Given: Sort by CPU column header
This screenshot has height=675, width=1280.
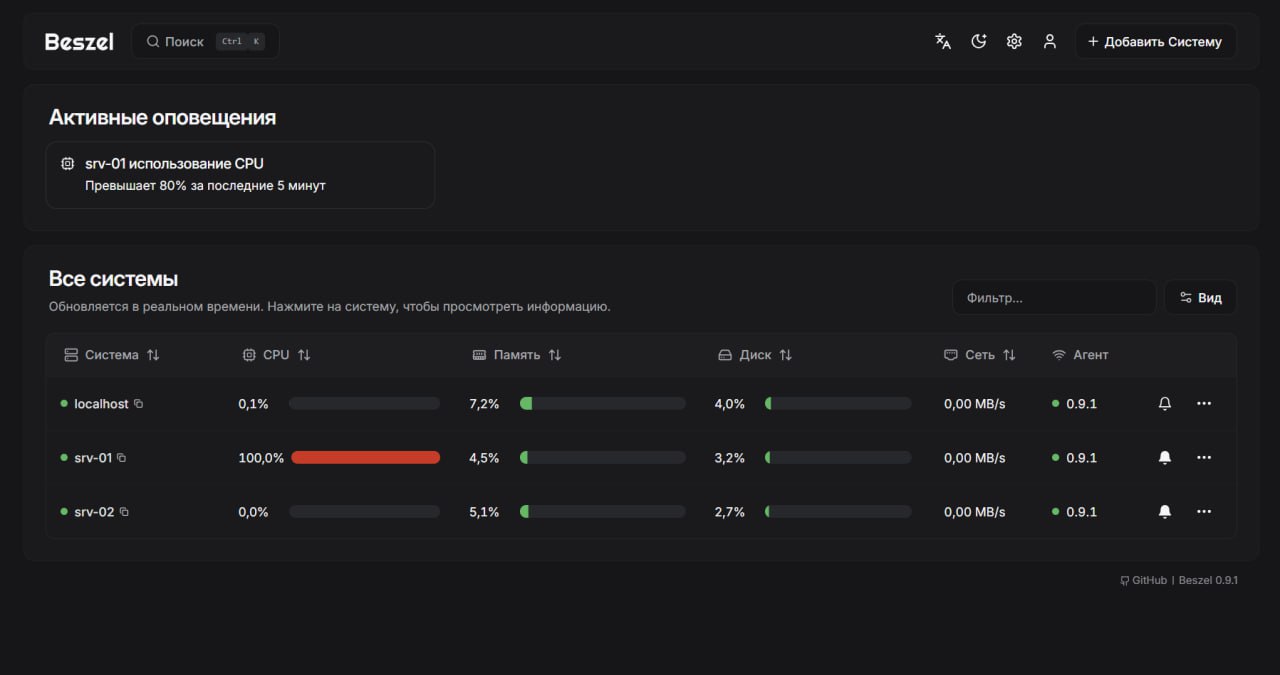Looking at the screenshot, I should click(x=276, y=355).
